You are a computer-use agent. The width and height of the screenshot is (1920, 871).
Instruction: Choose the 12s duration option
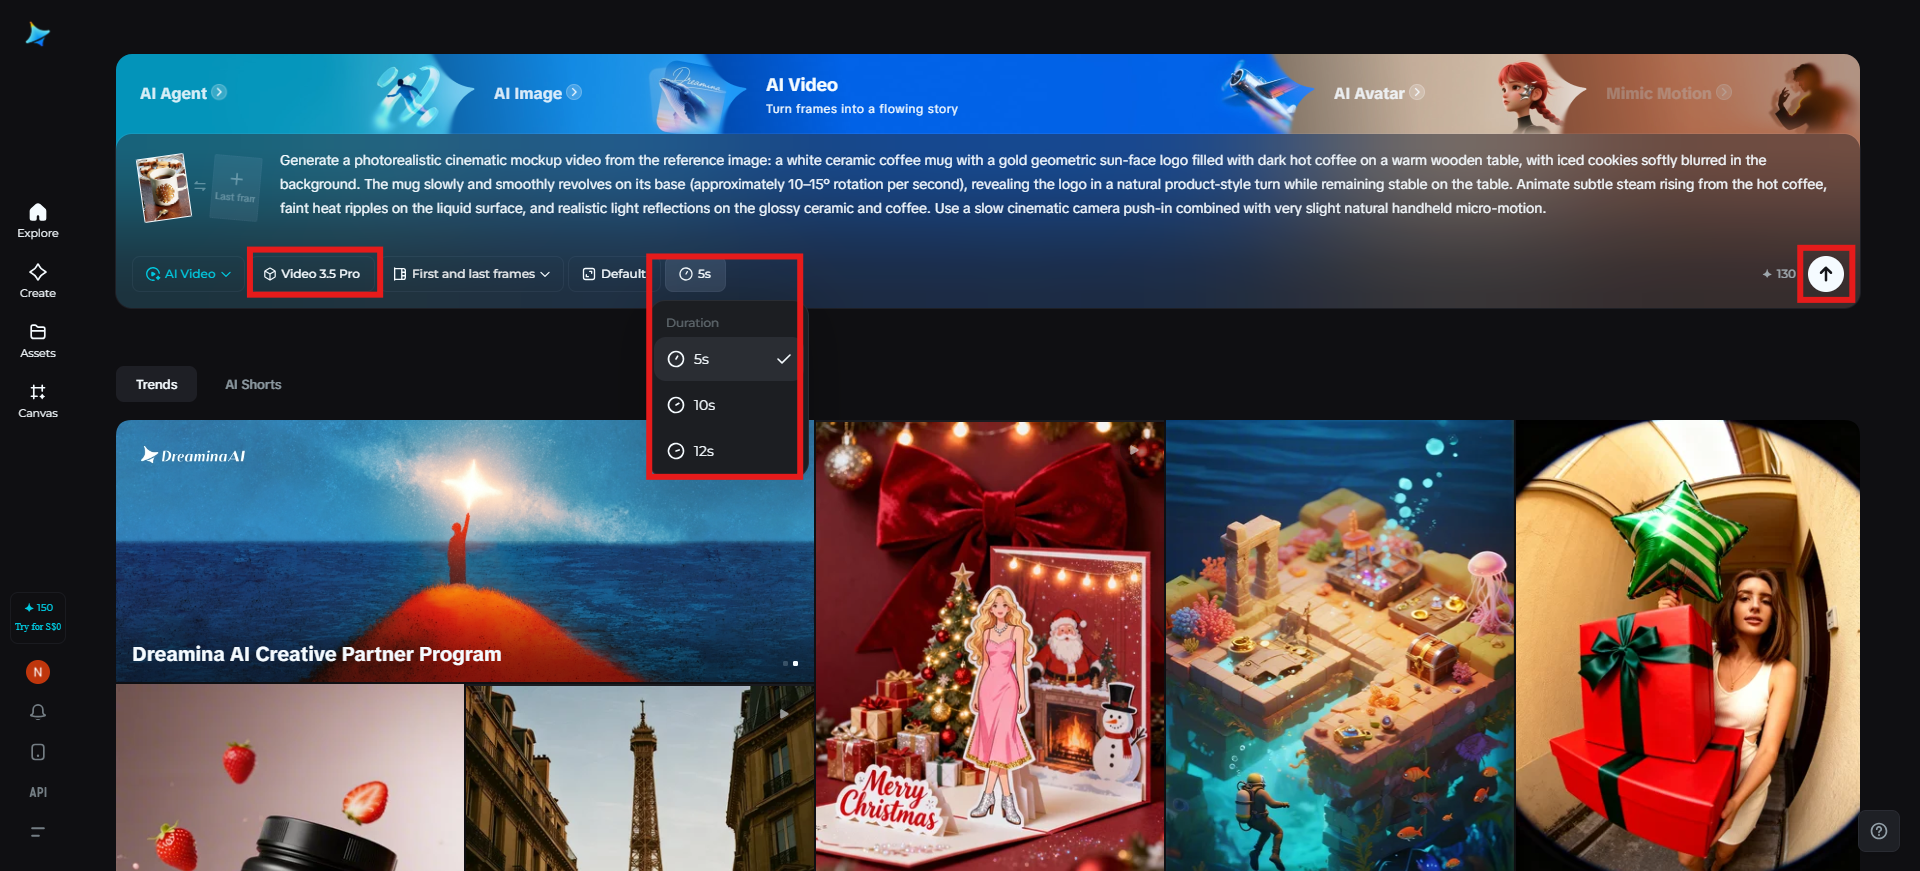tap(727, 451)
